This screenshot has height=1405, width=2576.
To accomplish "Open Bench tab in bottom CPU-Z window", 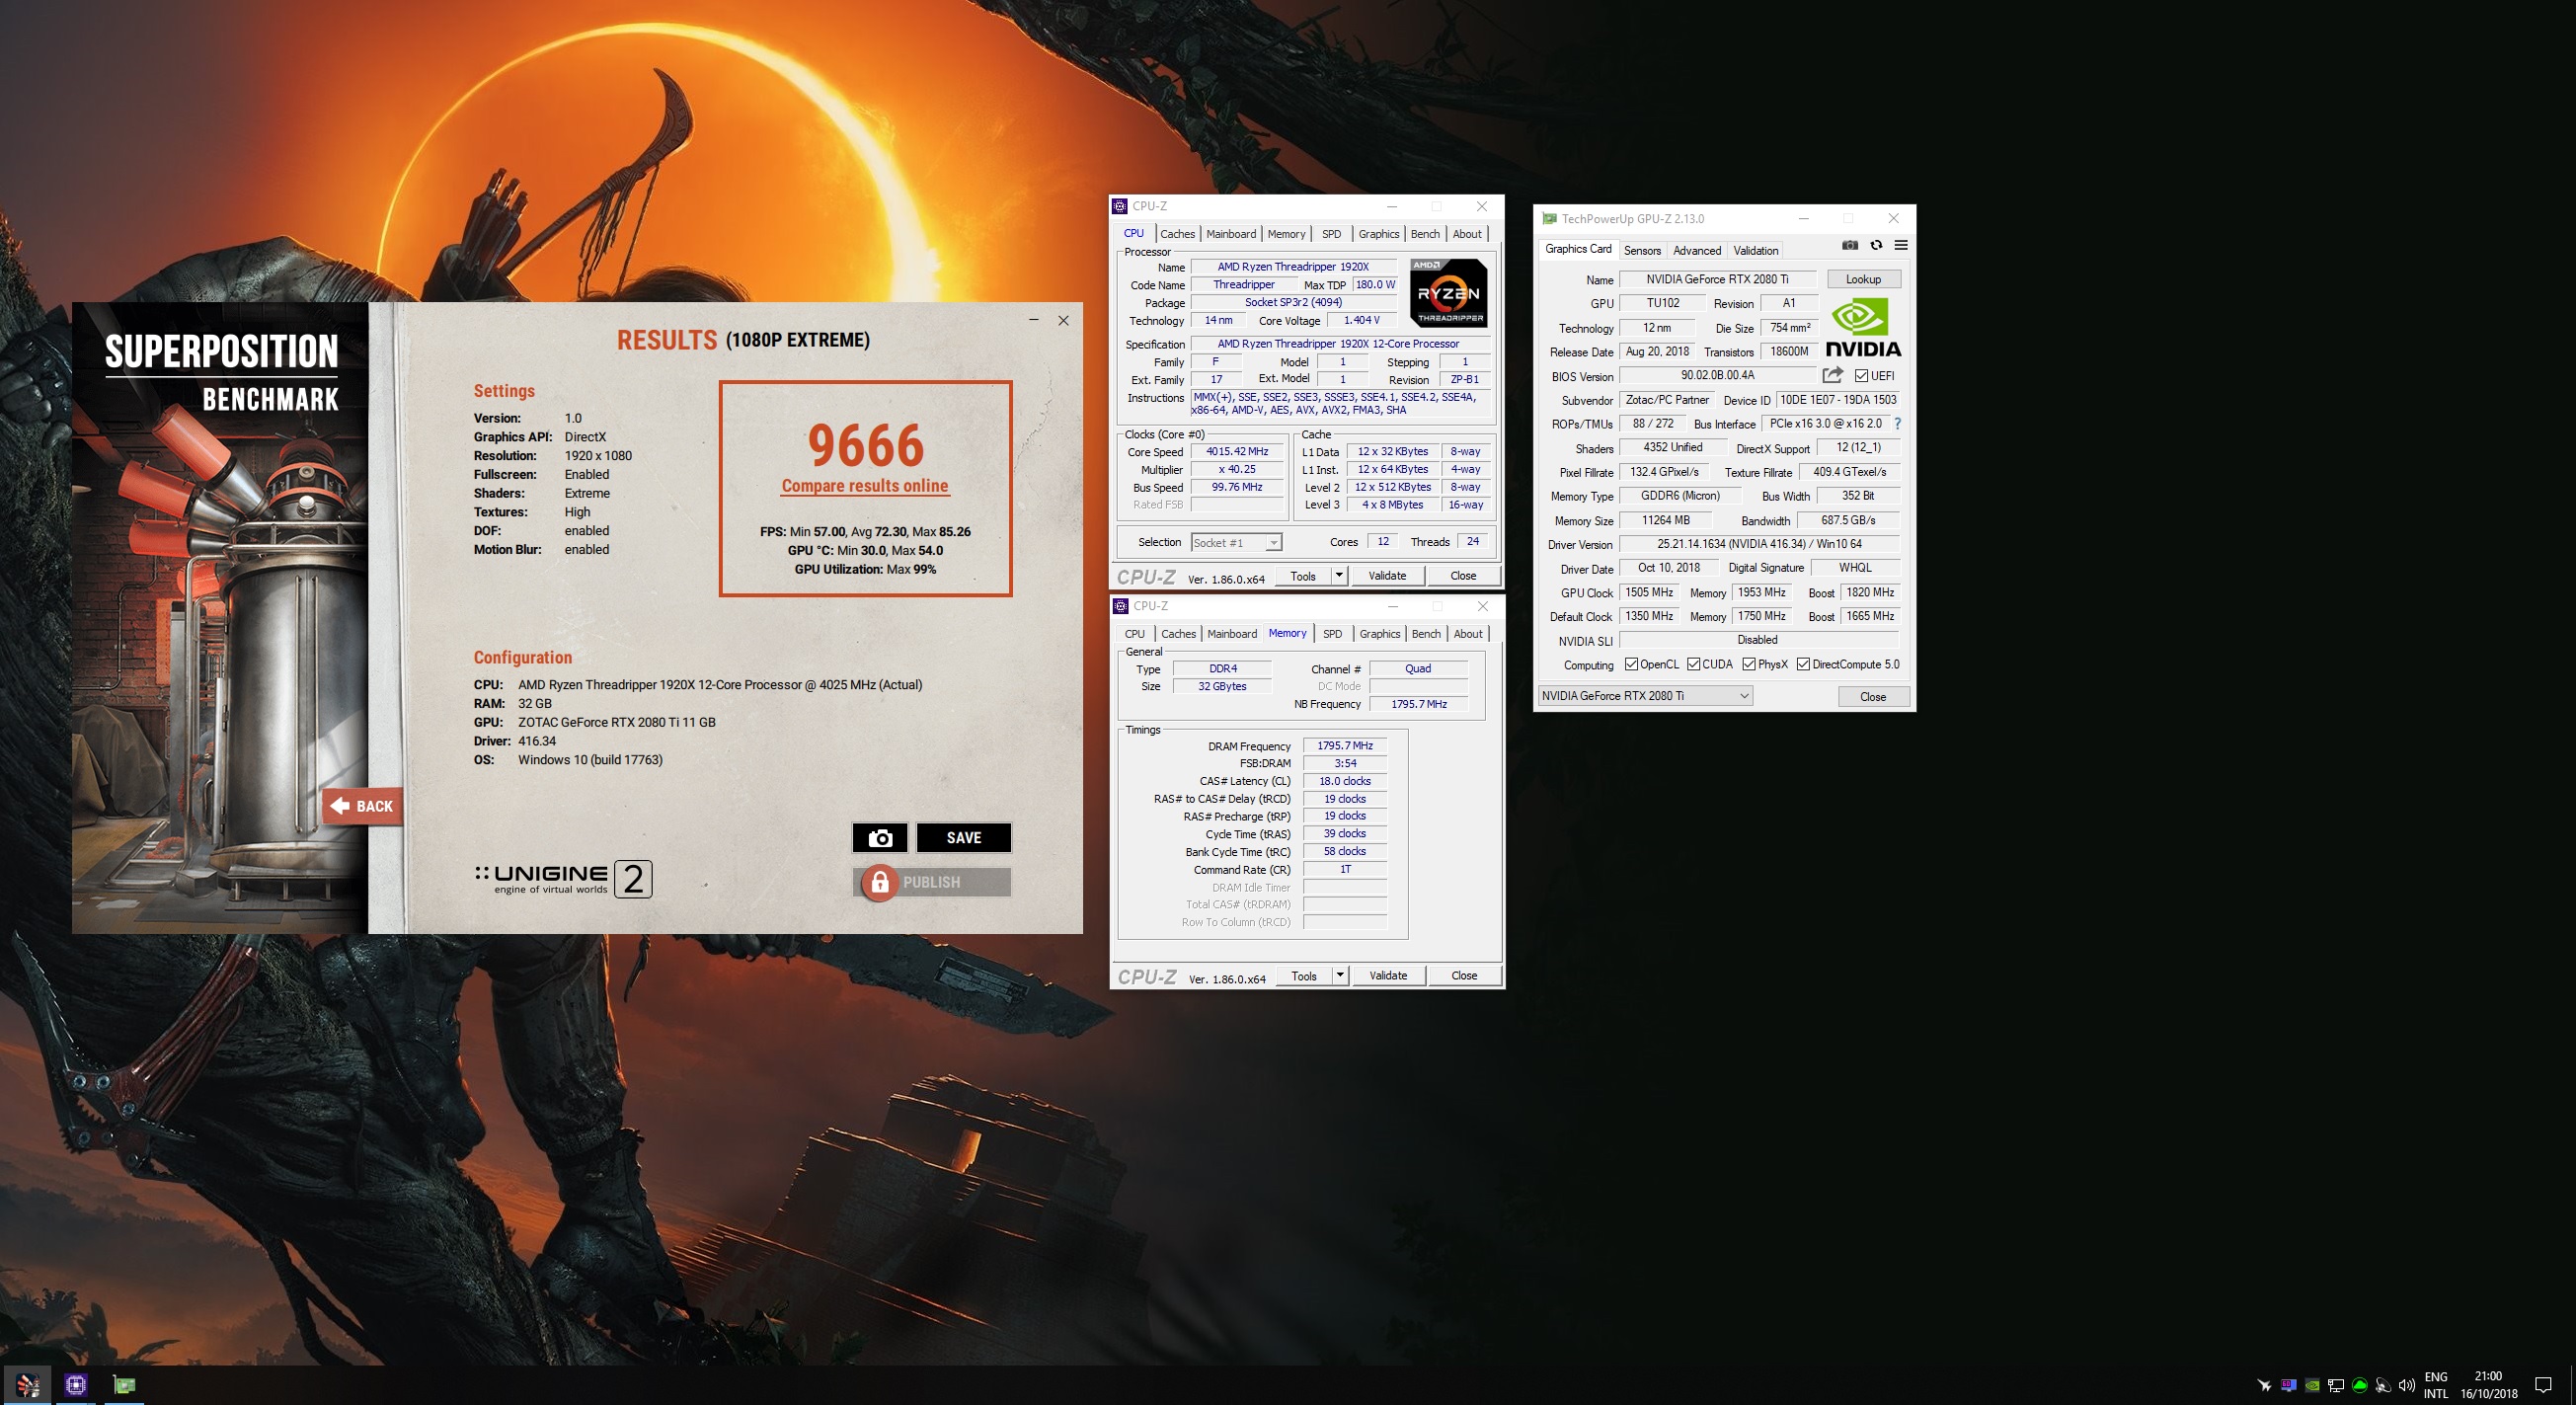I will 1426,634.
